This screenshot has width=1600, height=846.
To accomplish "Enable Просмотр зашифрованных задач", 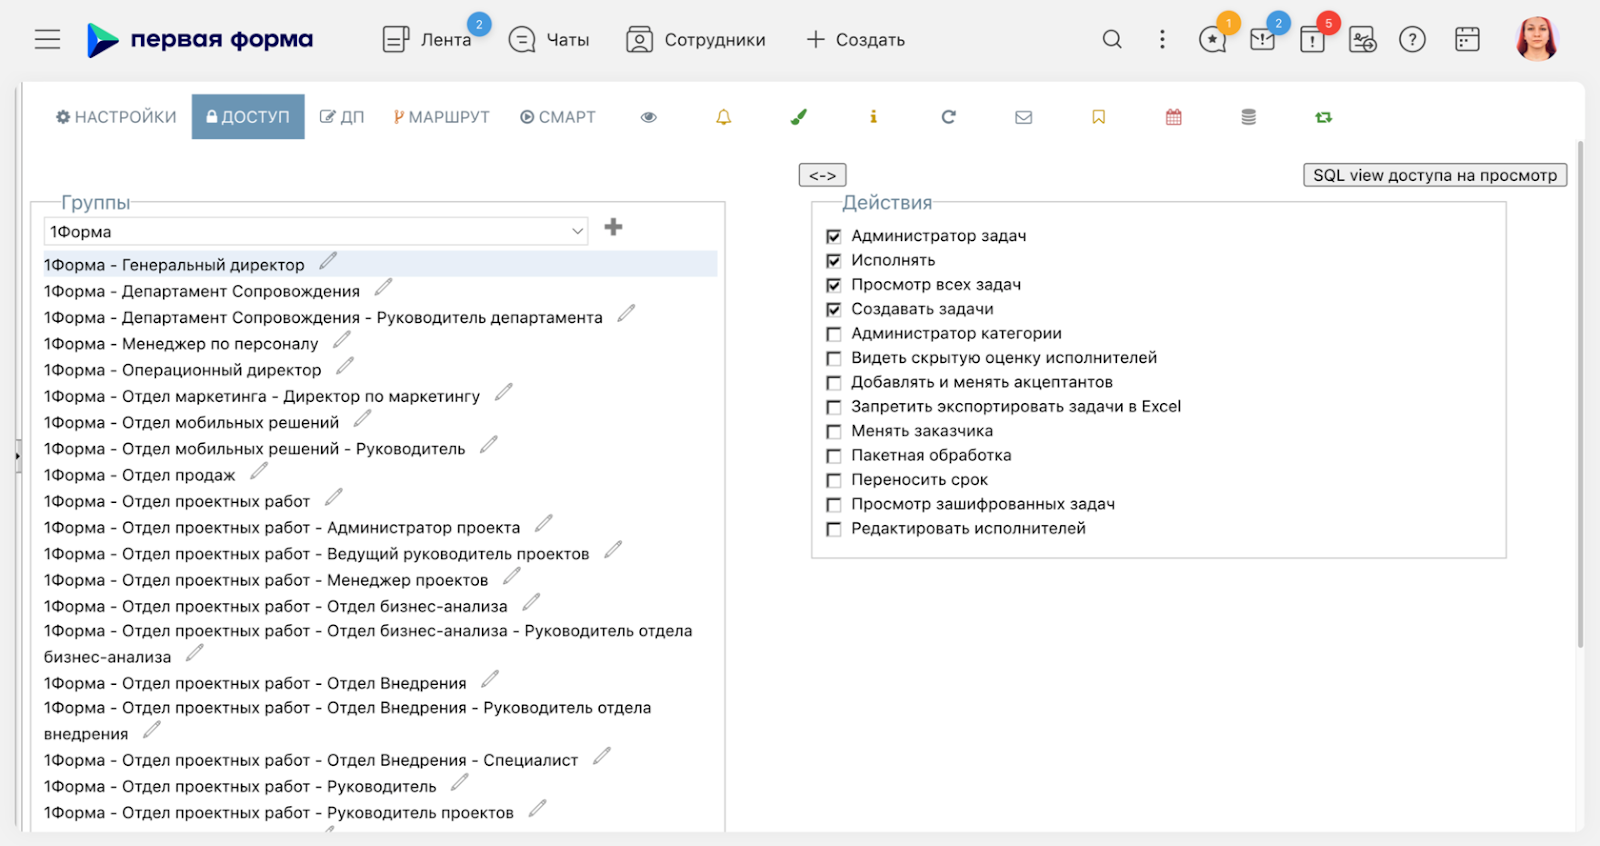I will point(834,505).
